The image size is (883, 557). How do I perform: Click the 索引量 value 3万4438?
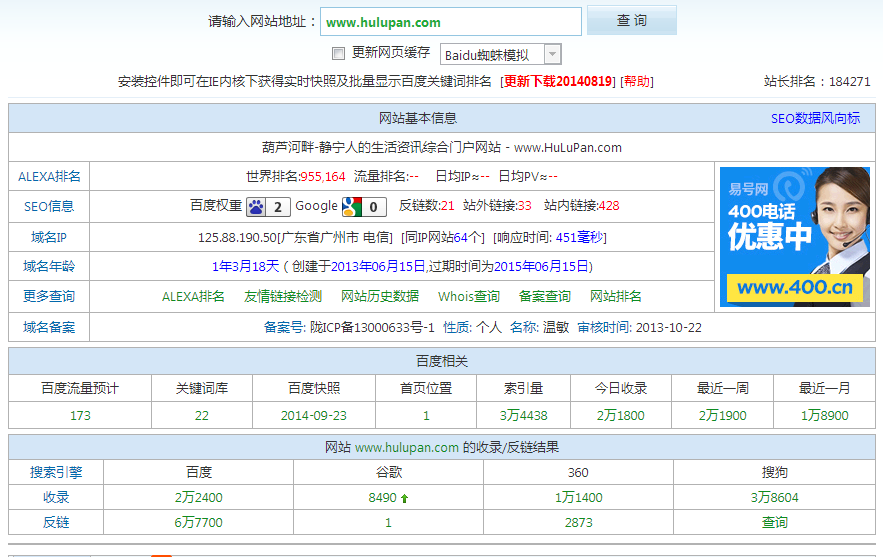coord(524,416)
